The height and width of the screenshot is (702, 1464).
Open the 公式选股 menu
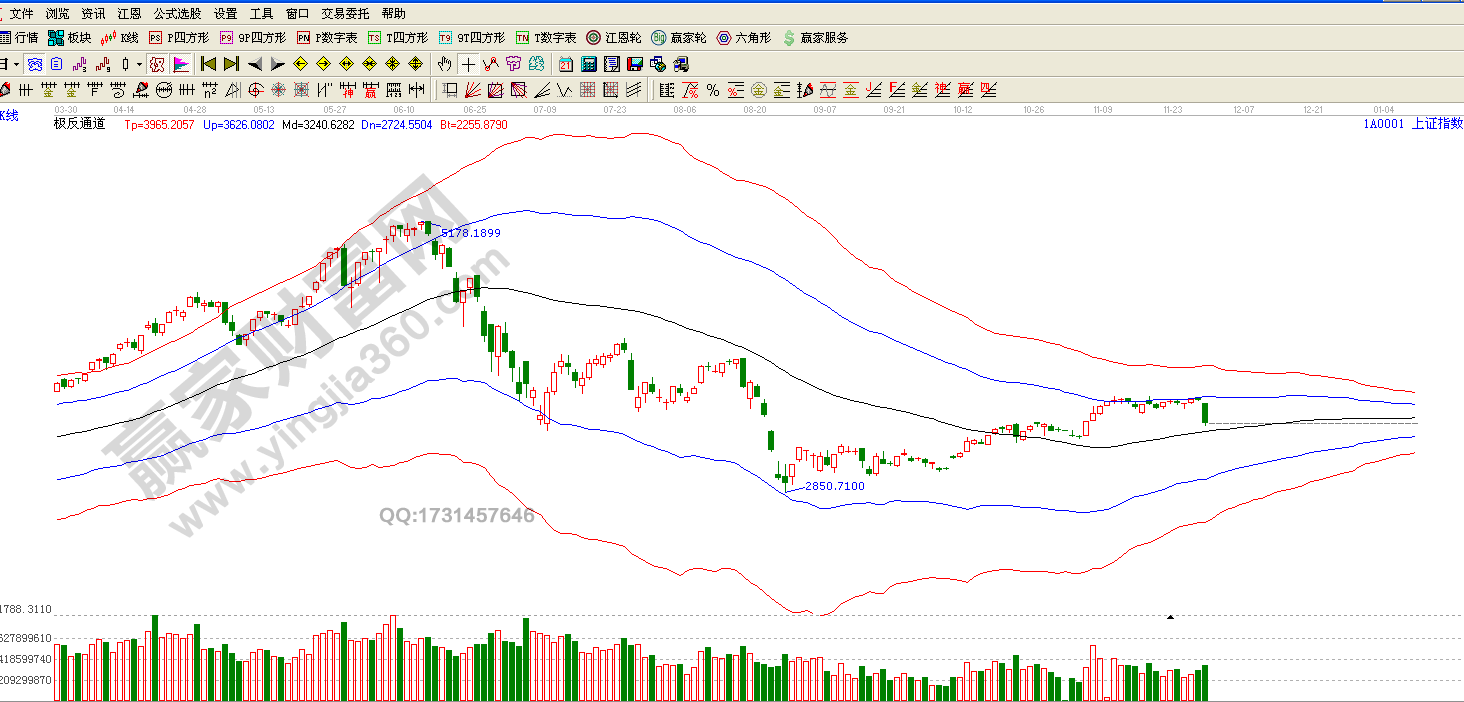177,13
